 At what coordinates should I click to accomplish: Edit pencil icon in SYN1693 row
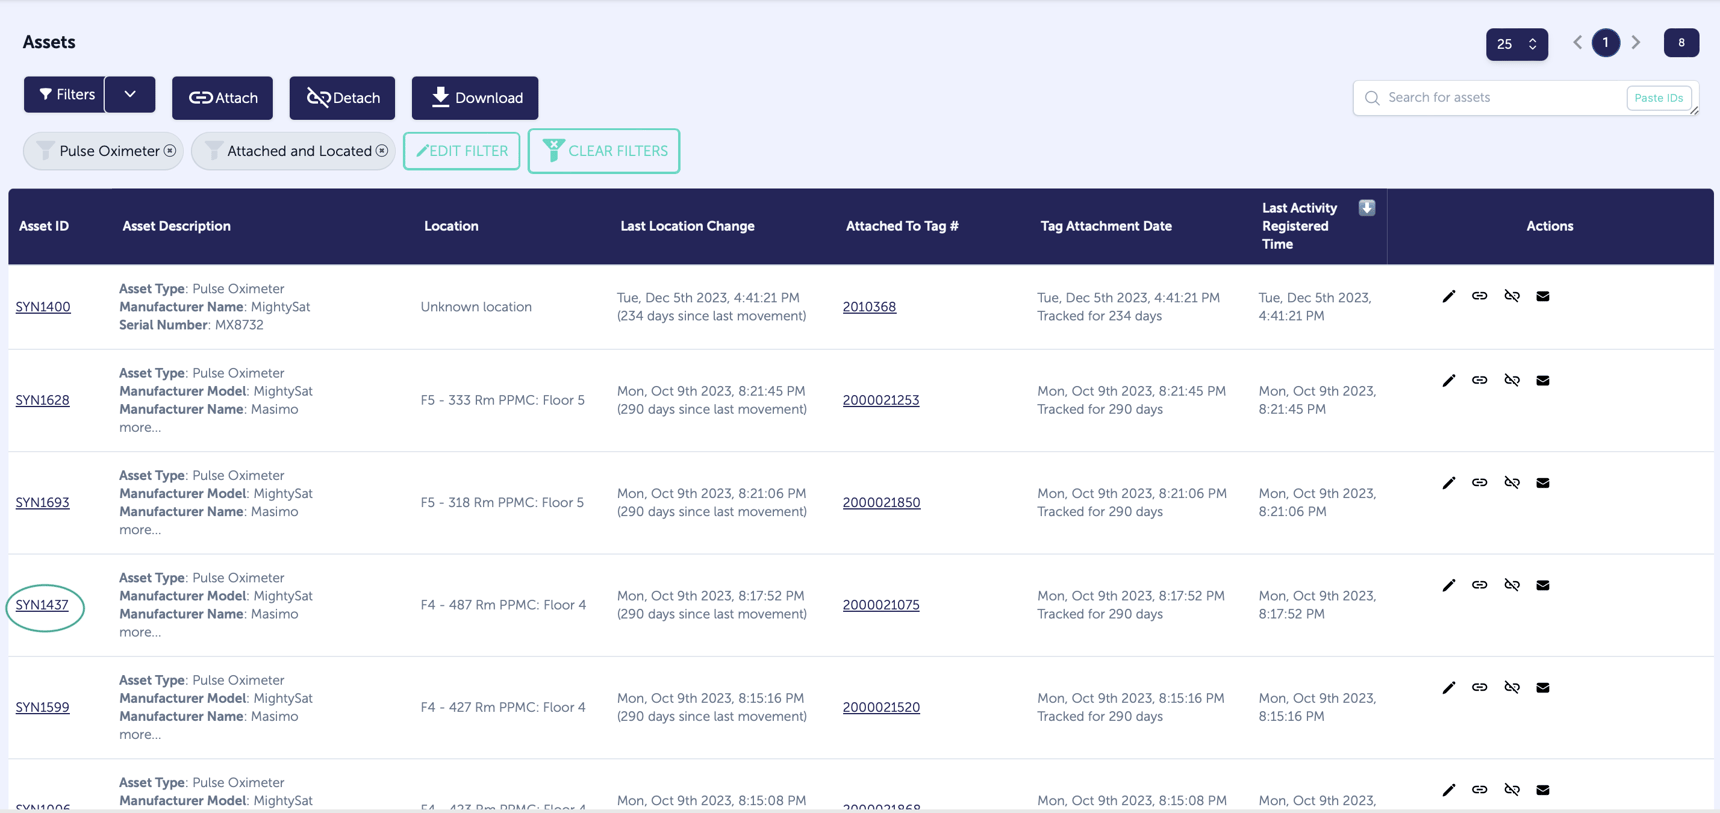[x=1448, y=483]
